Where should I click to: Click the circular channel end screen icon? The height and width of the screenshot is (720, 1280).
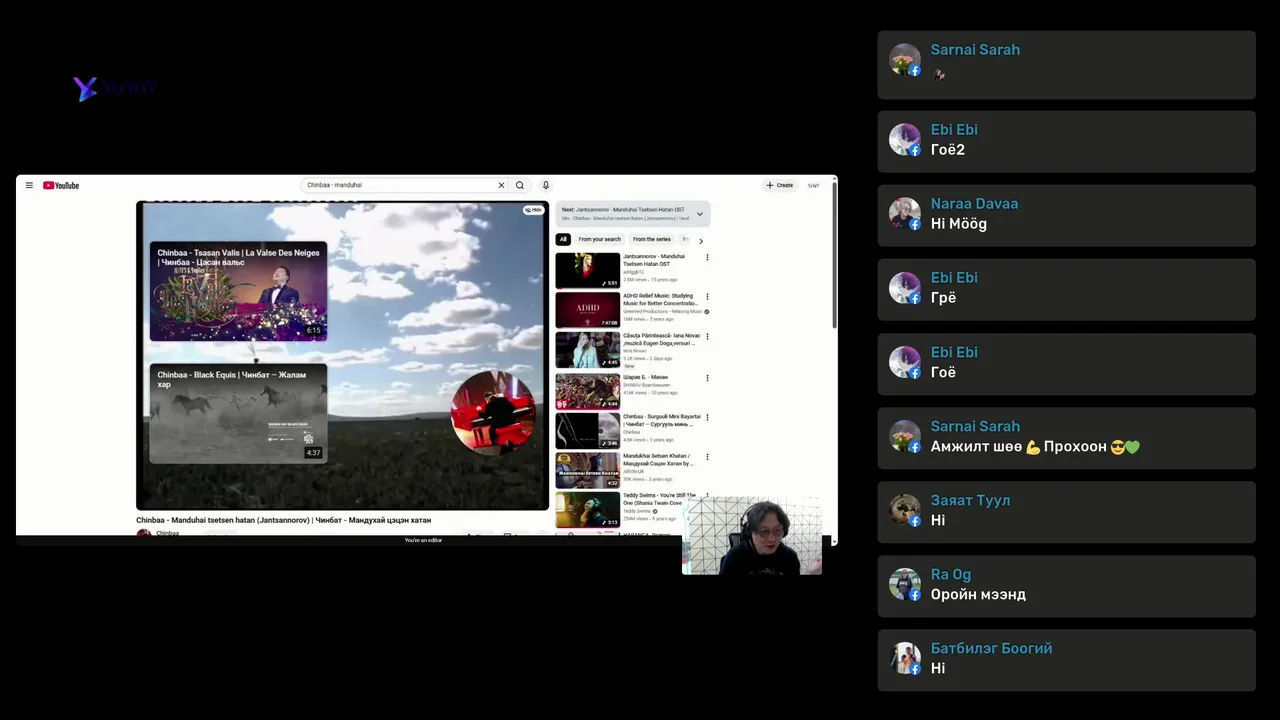pos(493,413)
